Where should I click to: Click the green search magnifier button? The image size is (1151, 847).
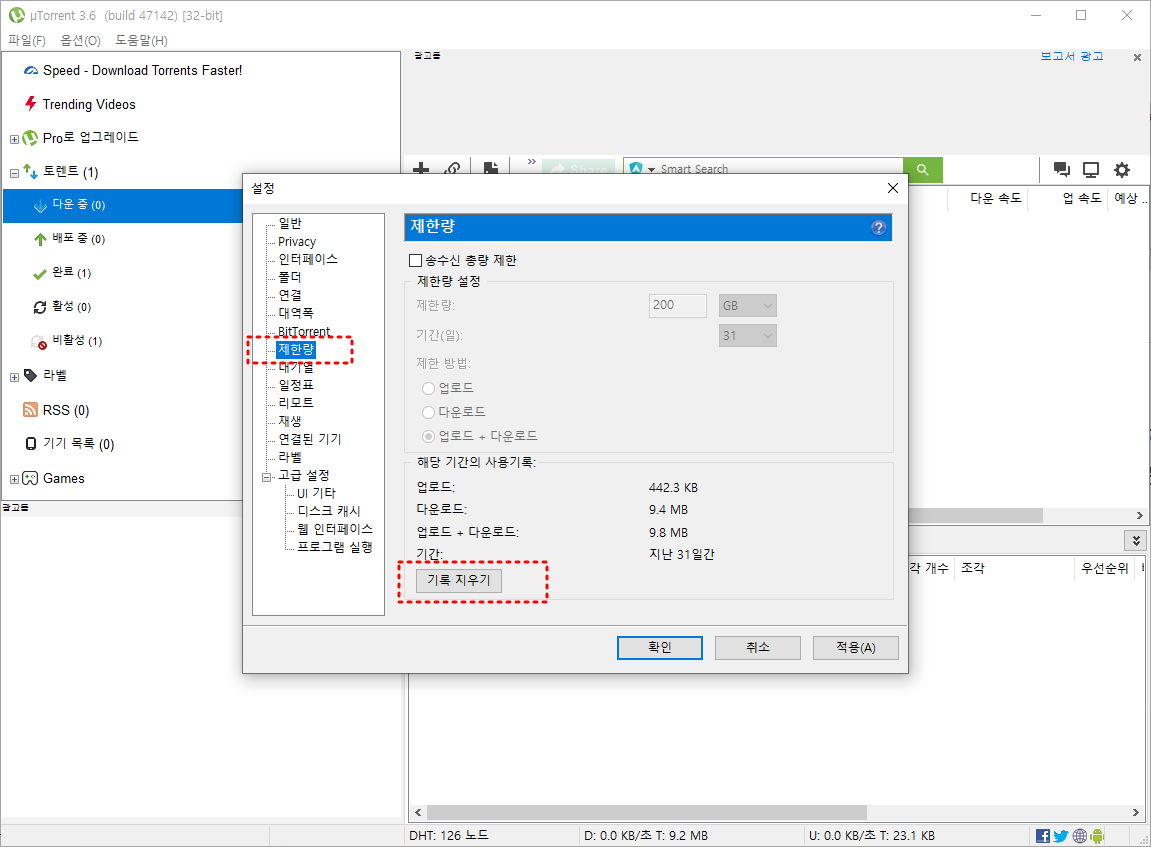[923, 170]
